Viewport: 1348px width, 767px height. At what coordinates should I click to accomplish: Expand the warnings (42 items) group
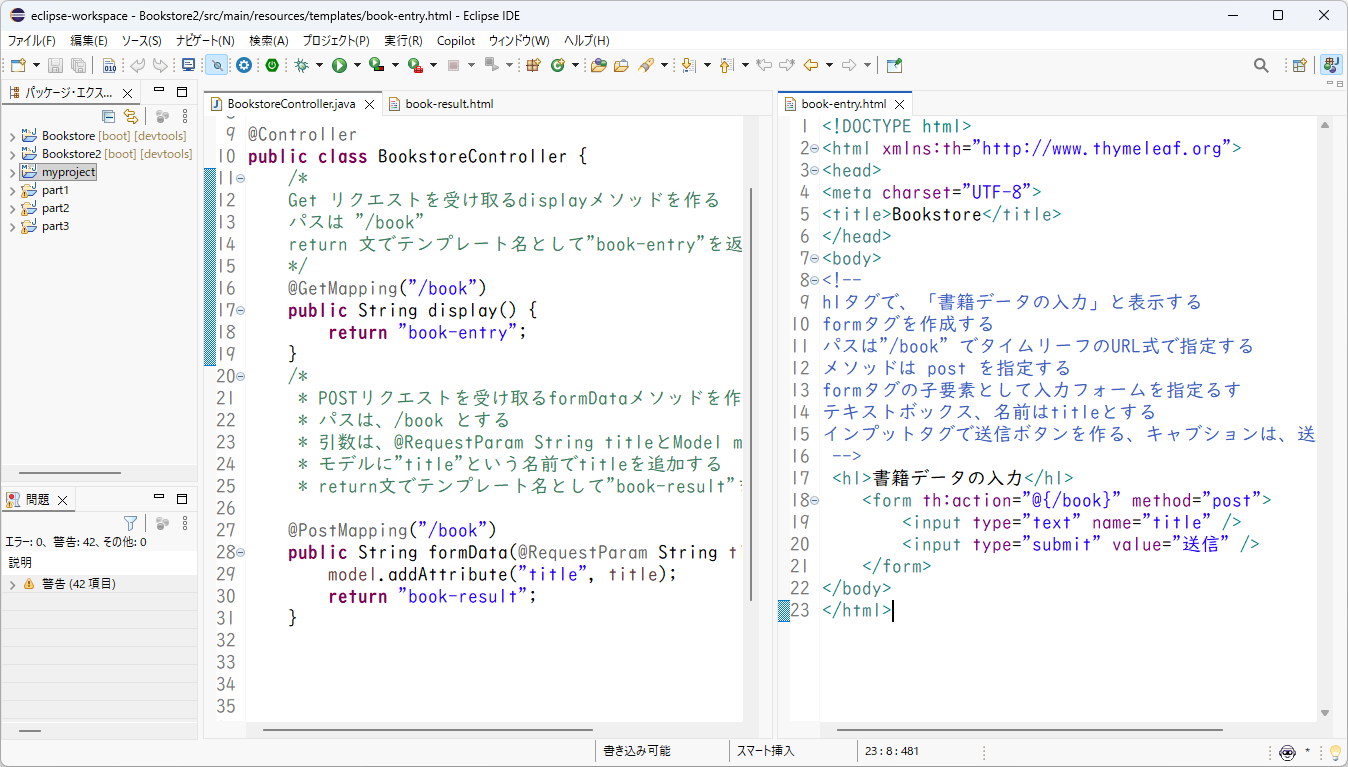pyautogui.click(x=12, y=584)
